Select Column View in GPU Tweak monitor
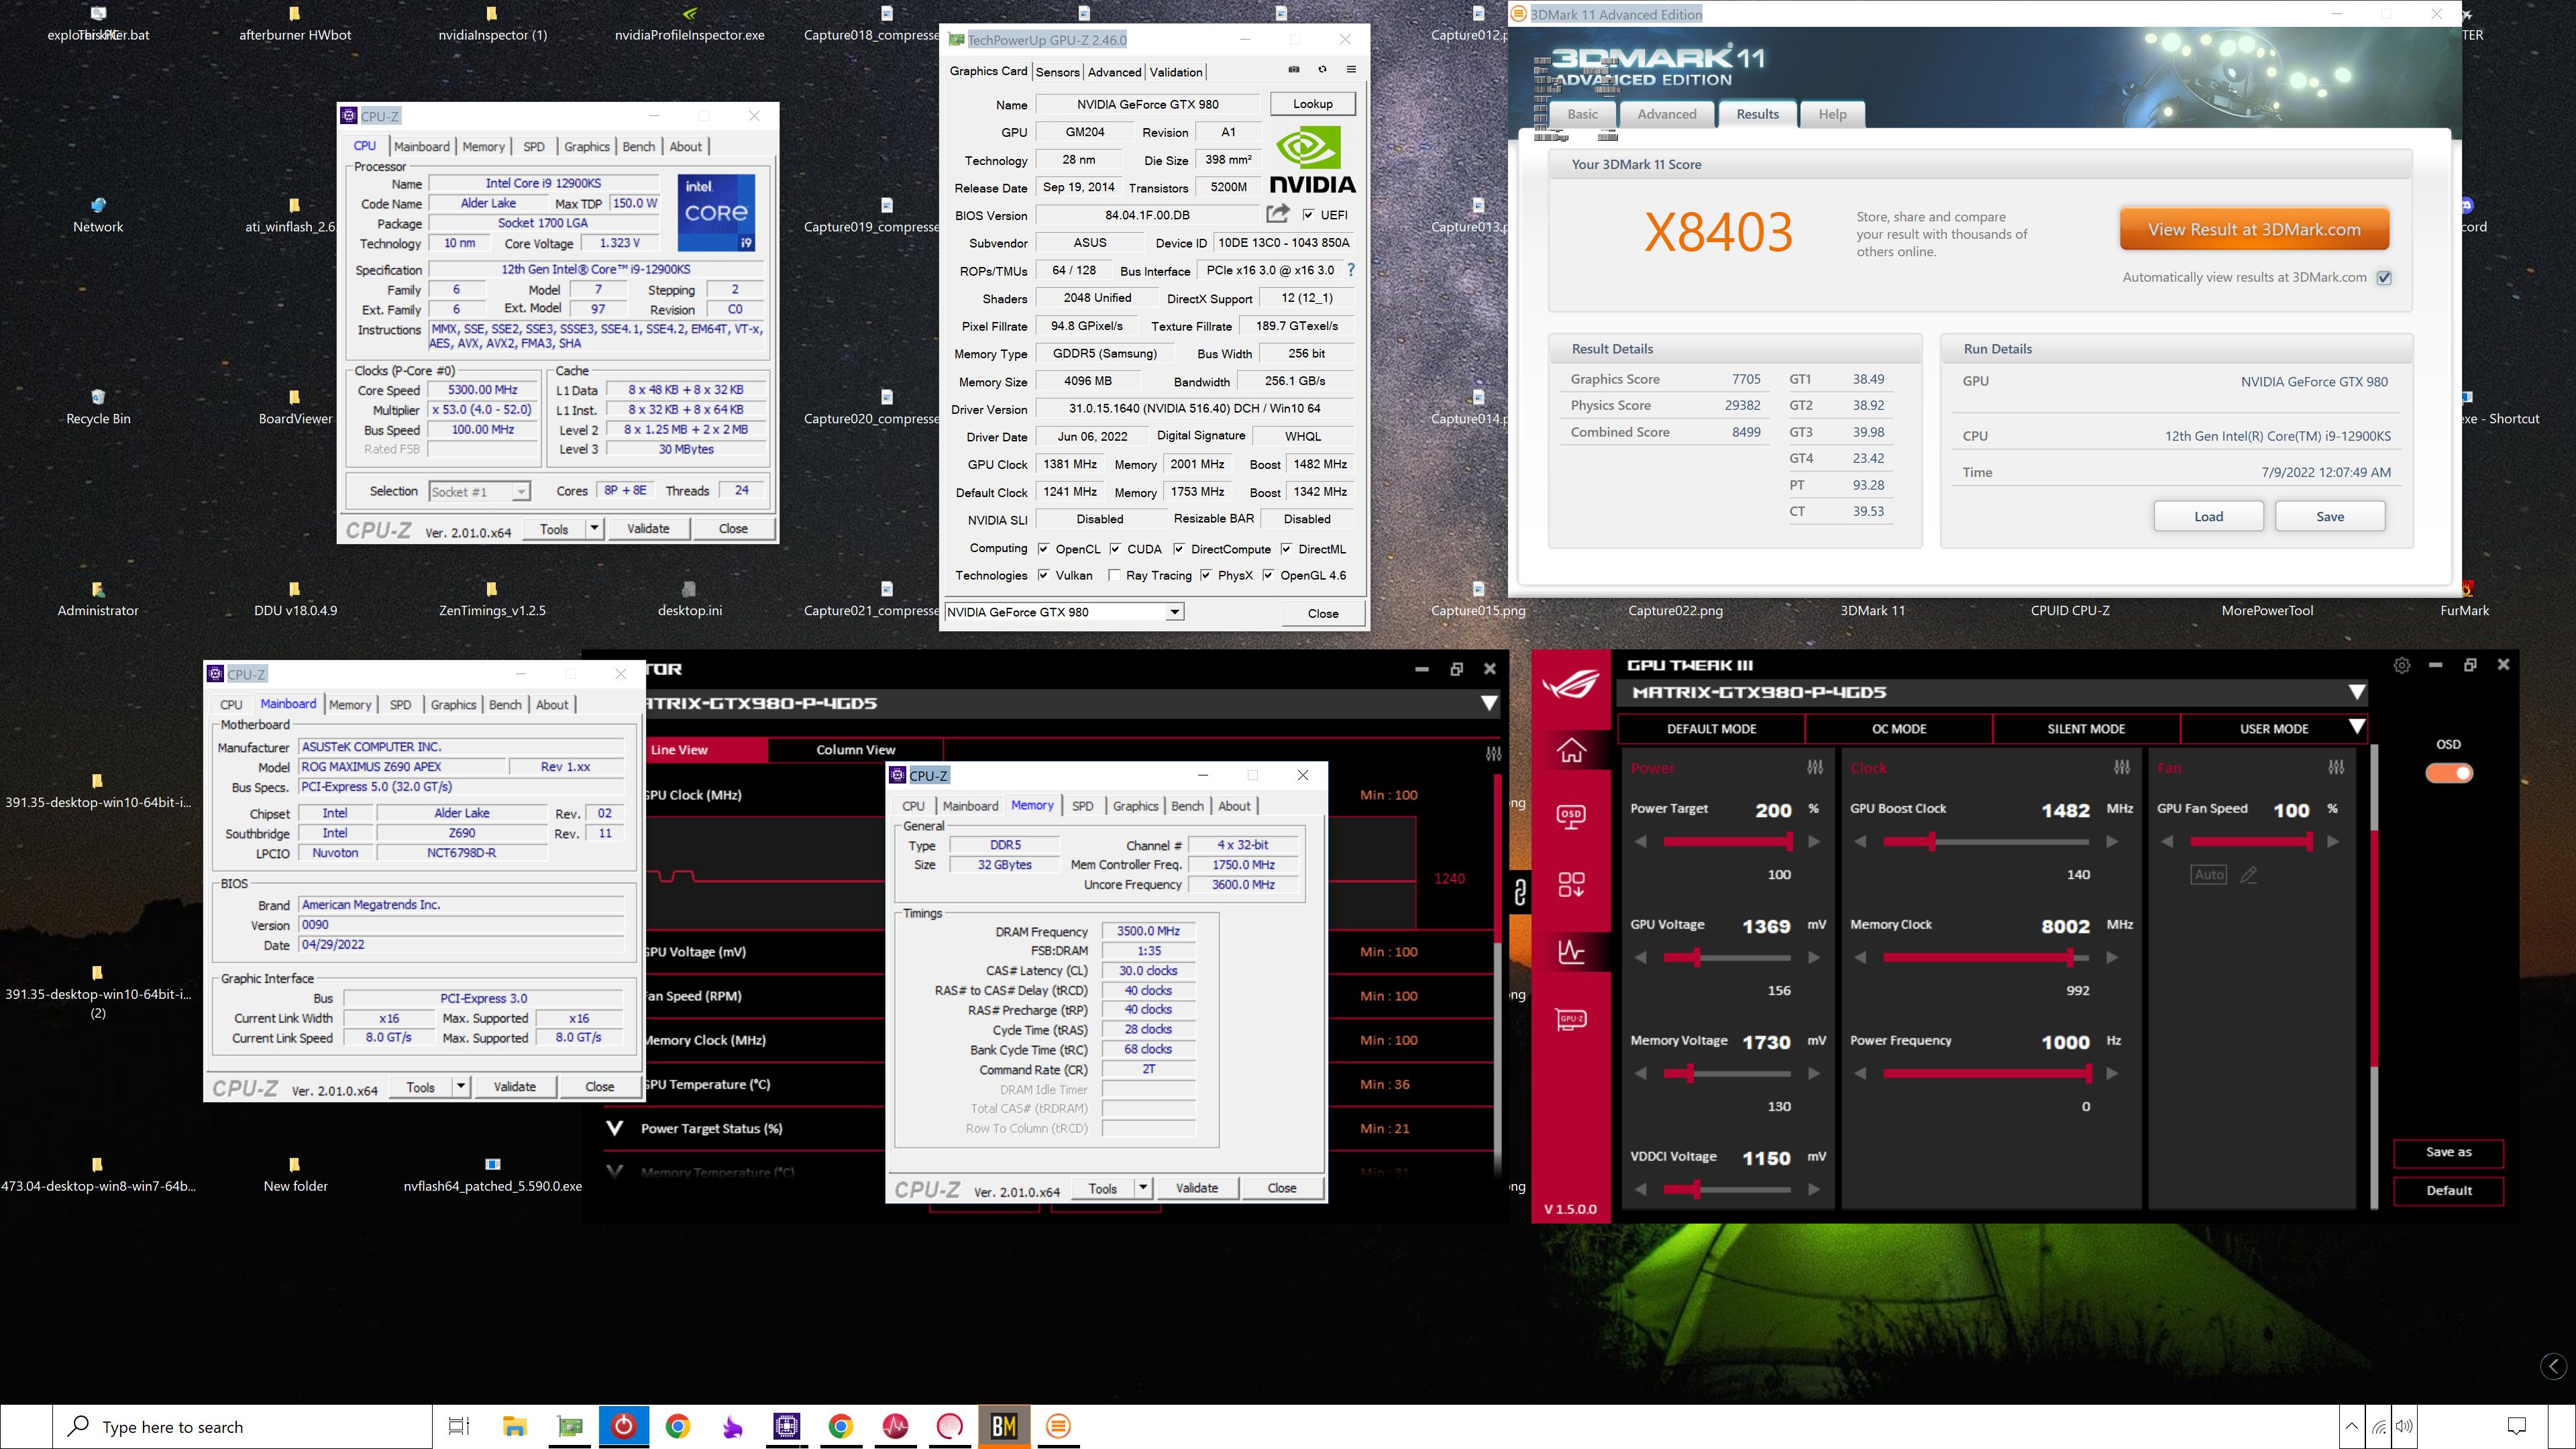The width and height of the screenshot is (2576, 1449). click(x=855, y=750)
